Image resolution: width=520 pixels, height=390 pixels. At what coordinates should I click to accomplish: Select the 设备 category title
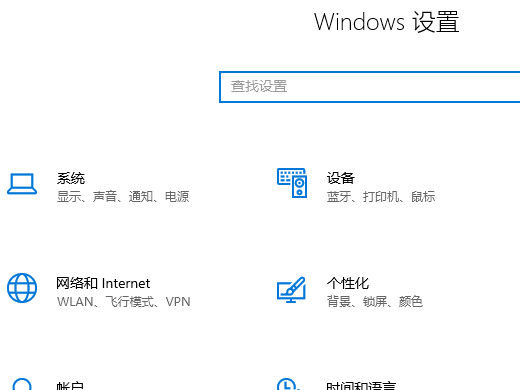point(340,178)
